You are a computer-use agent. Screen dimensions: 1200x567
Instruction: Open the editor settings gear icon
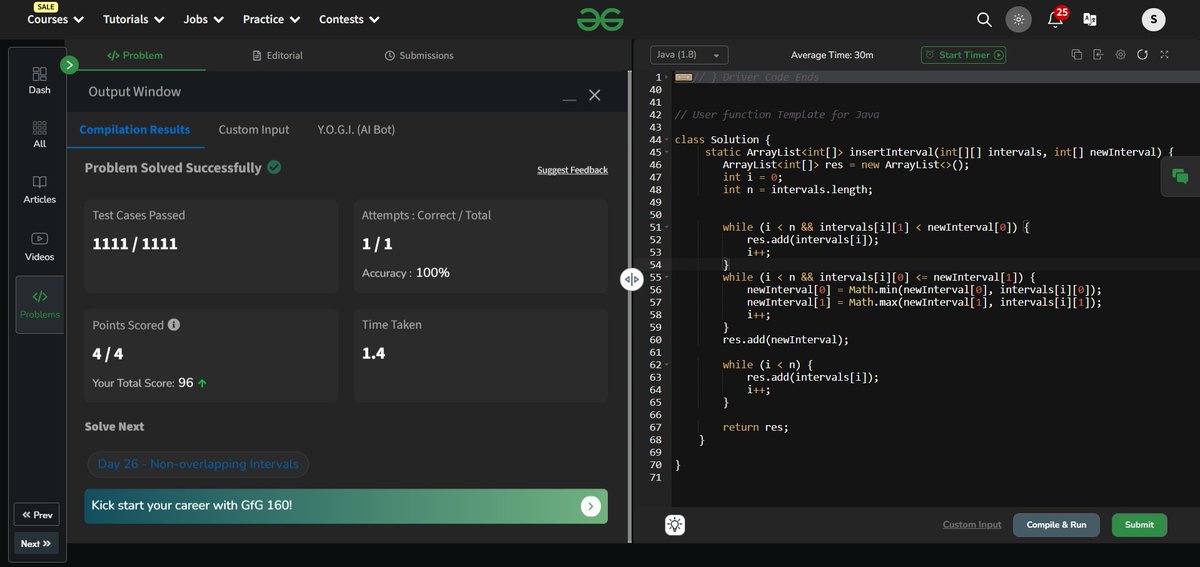(x=1120, y=55)
